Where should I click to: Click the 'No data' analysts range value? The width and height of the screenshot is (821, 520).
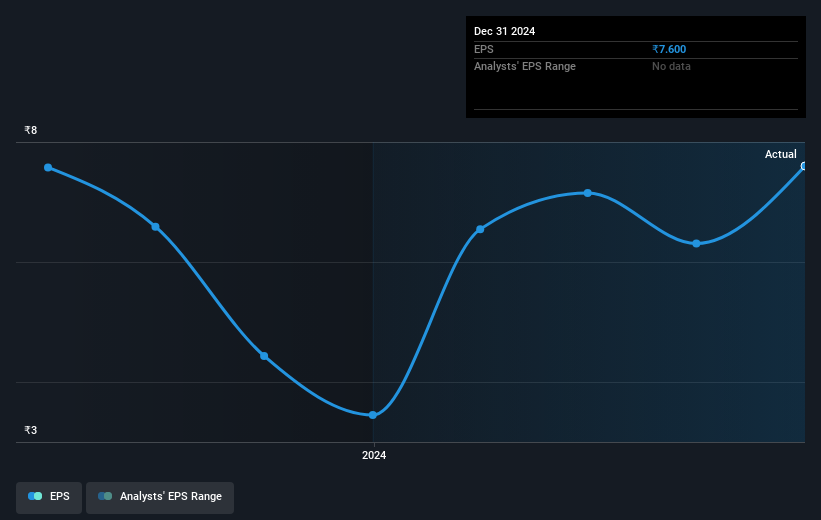[x=671, y=67]
